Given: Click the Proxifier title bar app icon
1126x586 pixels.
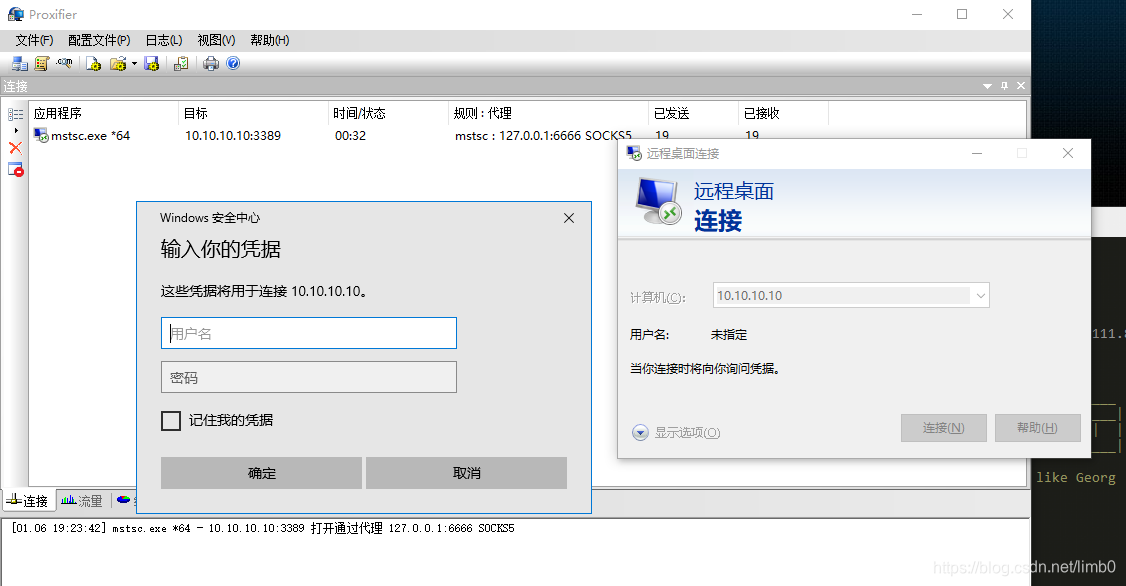Looking at the screenshot, I should pos(16,14).
